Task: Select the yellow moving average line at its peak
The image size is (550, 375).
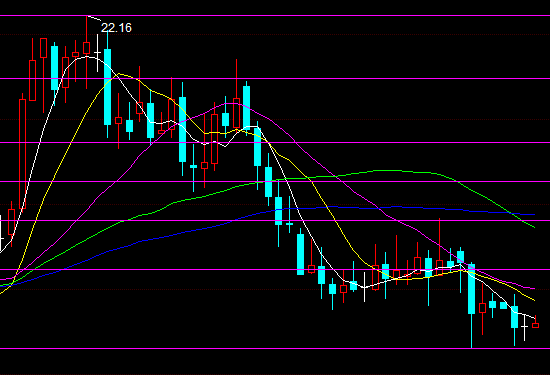Action: point(120,74)
